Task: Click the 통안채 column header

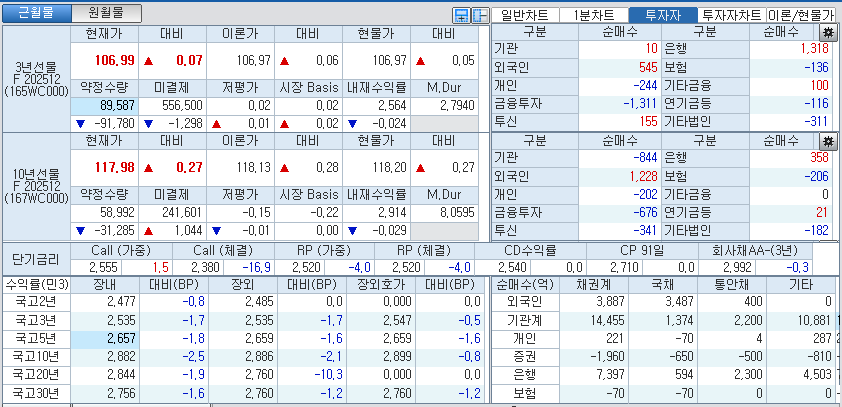Action: (x=732, y=285)
